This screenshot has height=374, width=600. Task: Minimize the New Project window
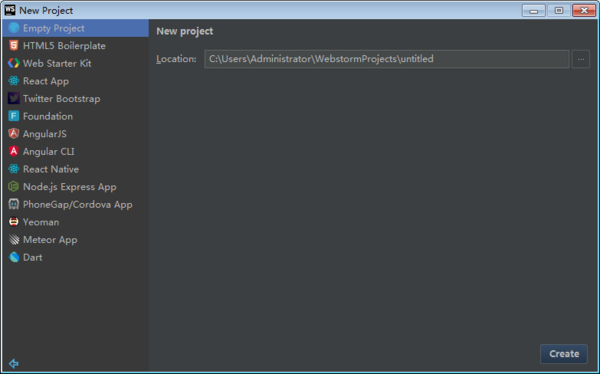pyautogui.click(x=533, y=10)
